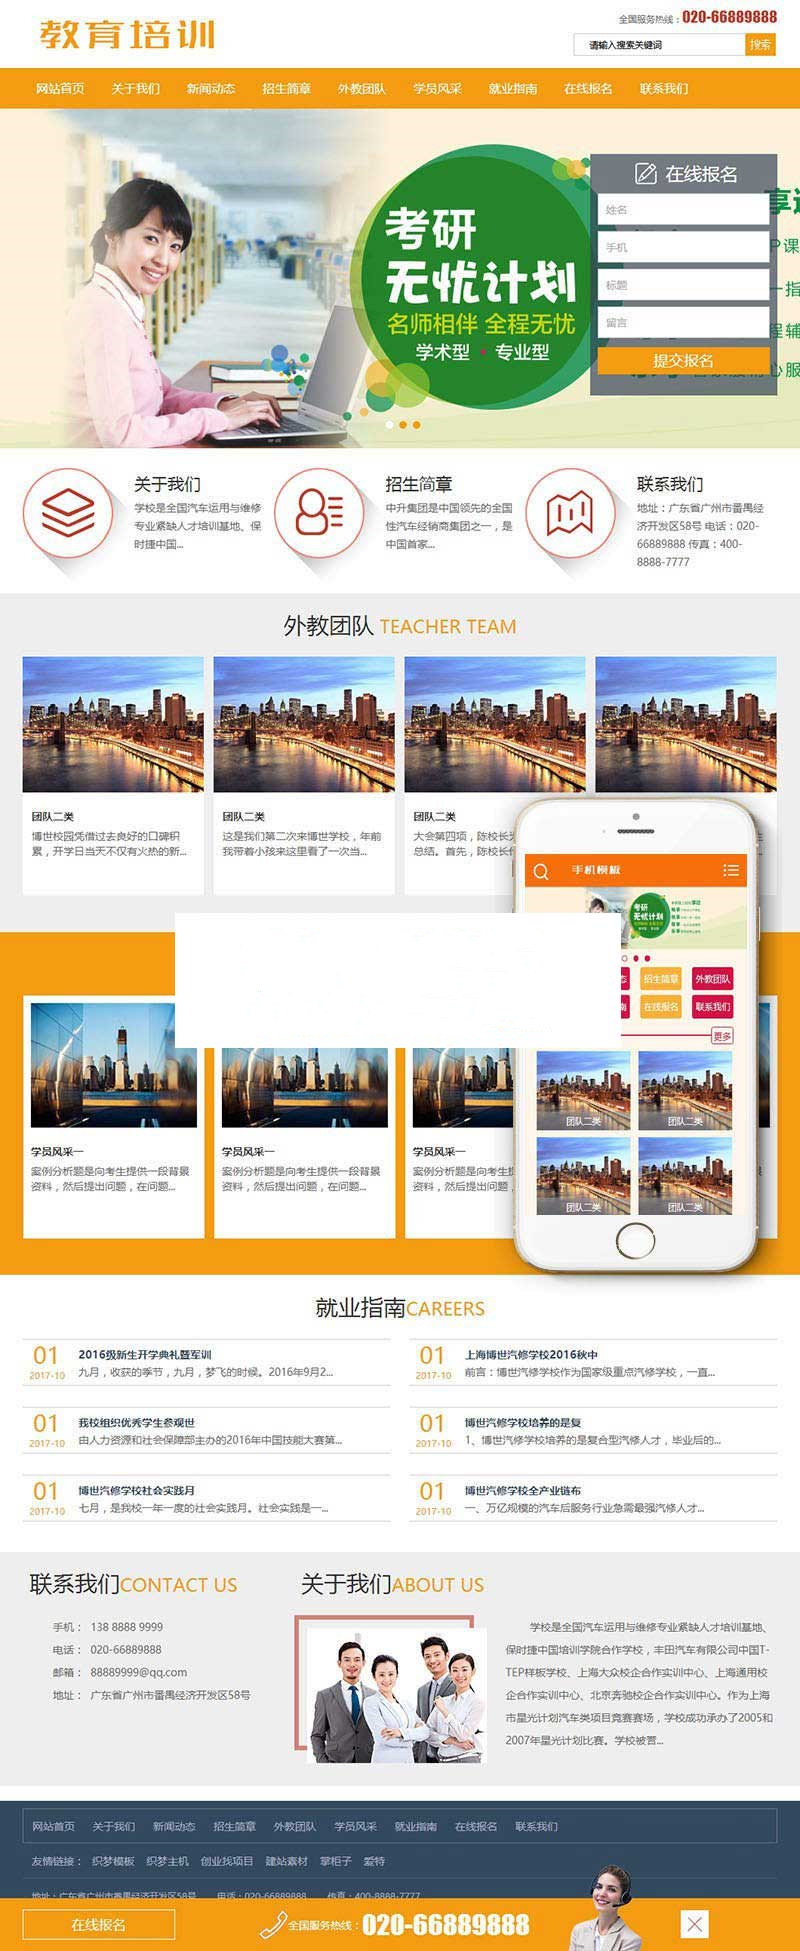Viewport: 800px width, 1951px height.
Task: Open the first 外教团队 city skyline thumbnail
Action: point(113,724)
